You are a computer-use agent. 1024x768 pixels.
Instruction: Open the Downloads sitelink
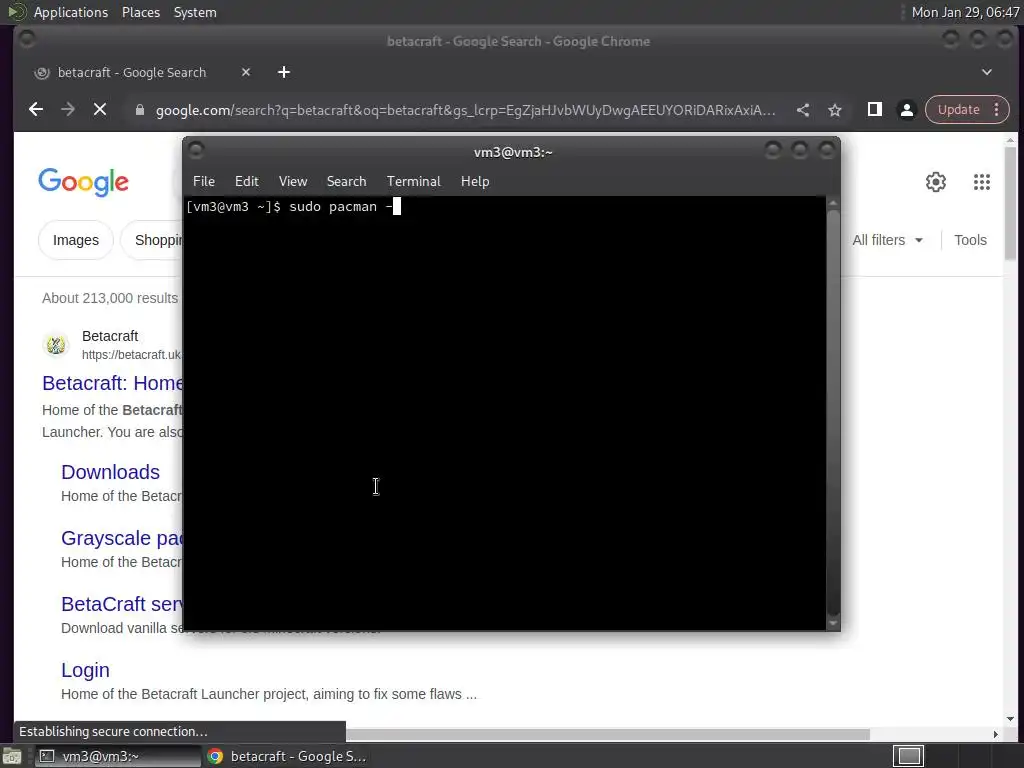tap(110, 472)
